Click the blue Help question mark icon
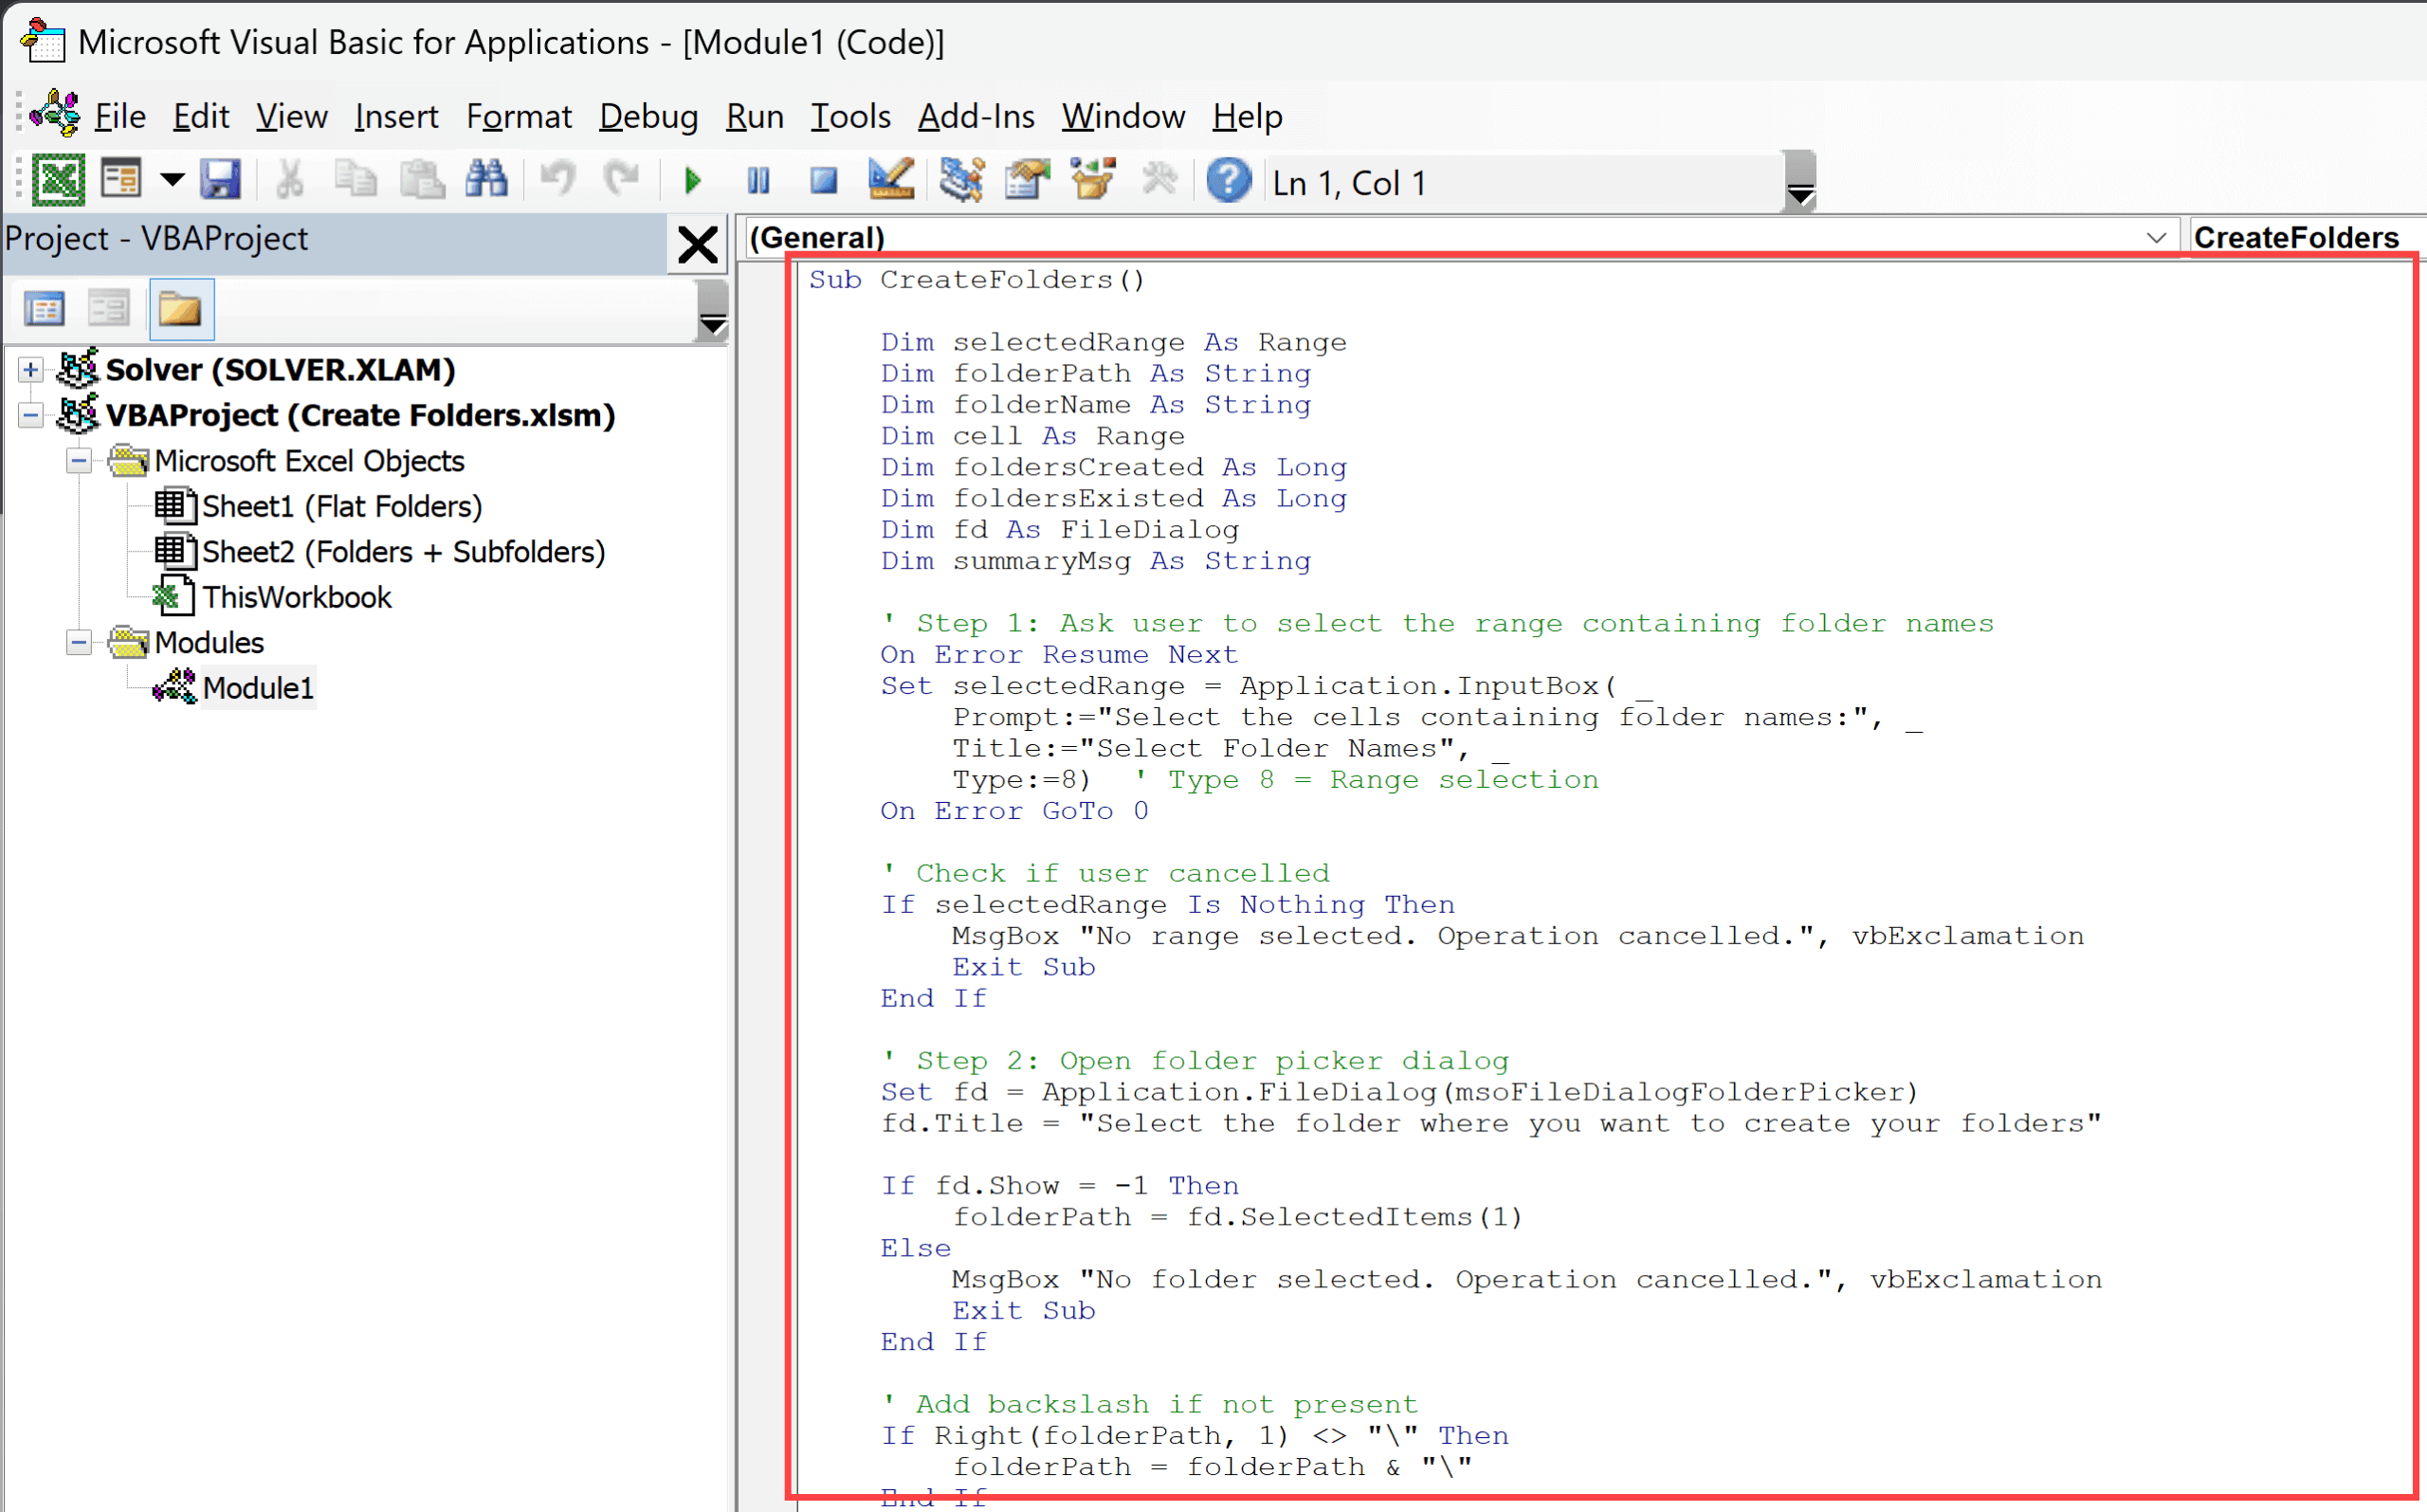The width and height of the screenshot is (2427, 1512). (1228, 181)
